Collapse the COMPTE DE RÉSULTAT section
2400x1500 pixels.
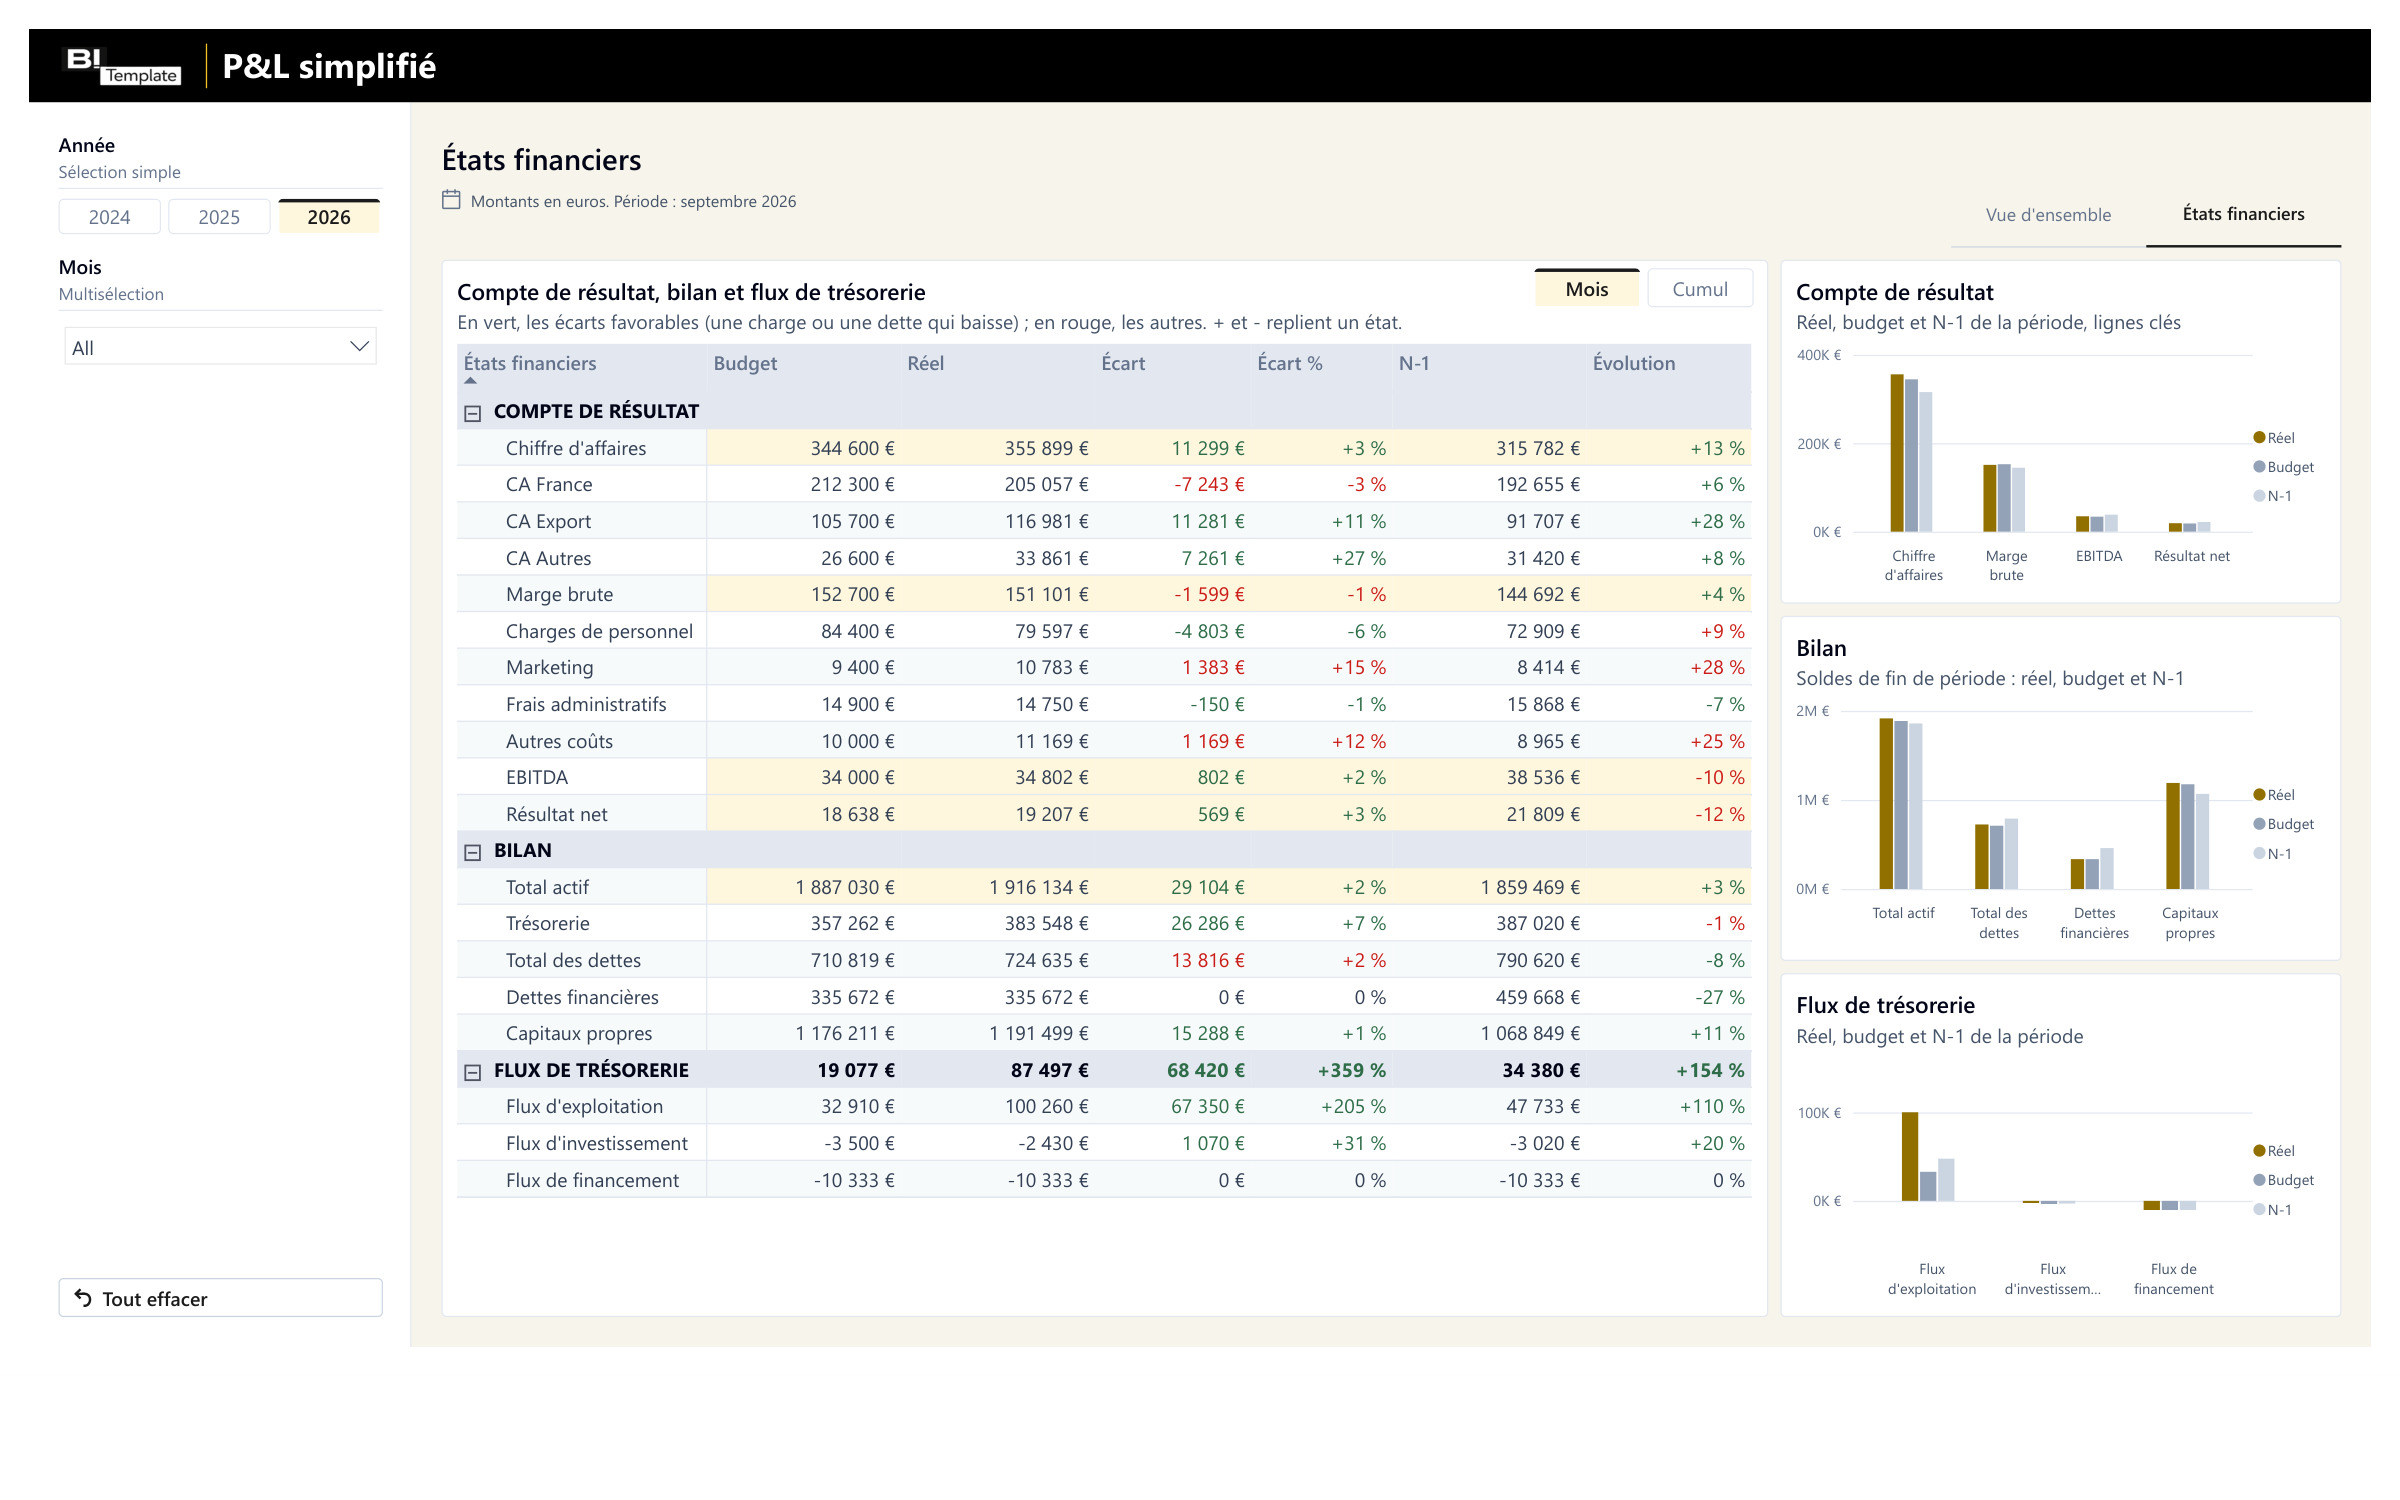click(x=473, y=412)
